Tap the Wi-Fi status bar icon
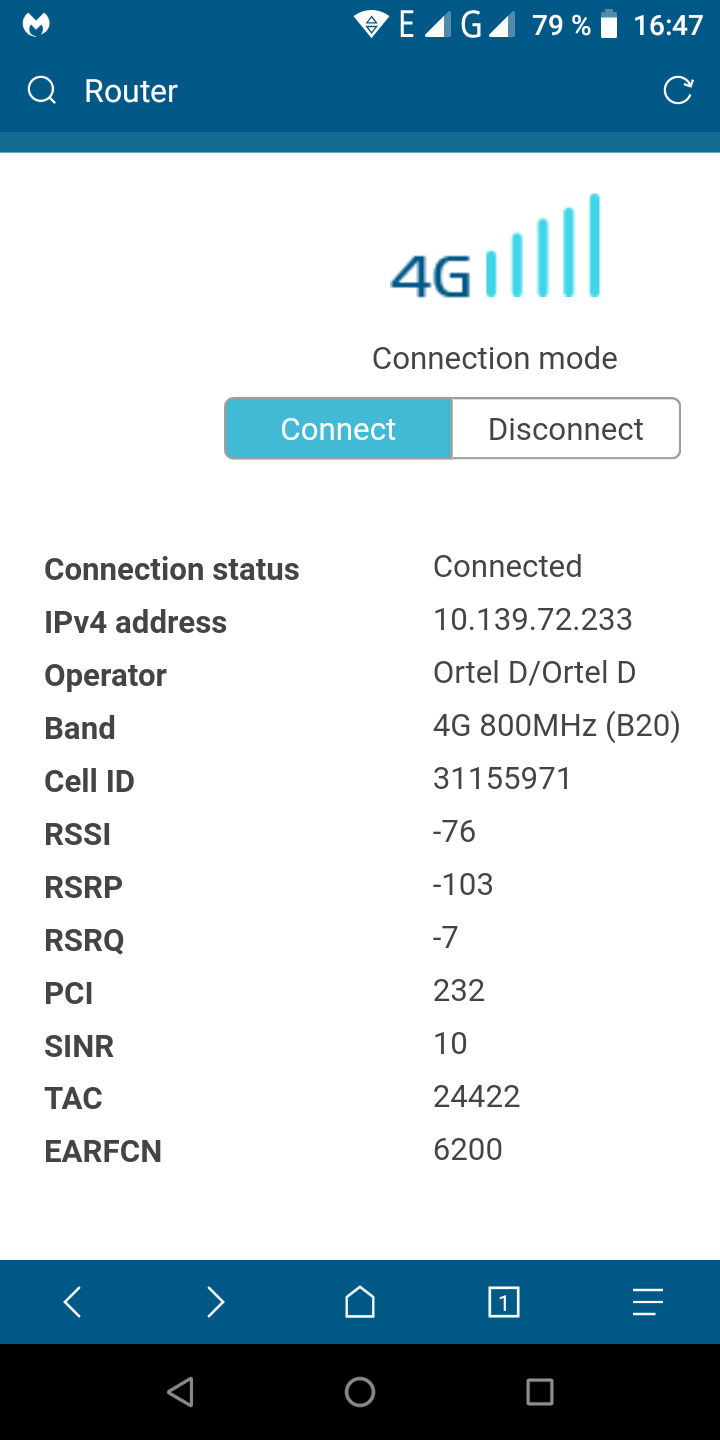 pos(370,25)
